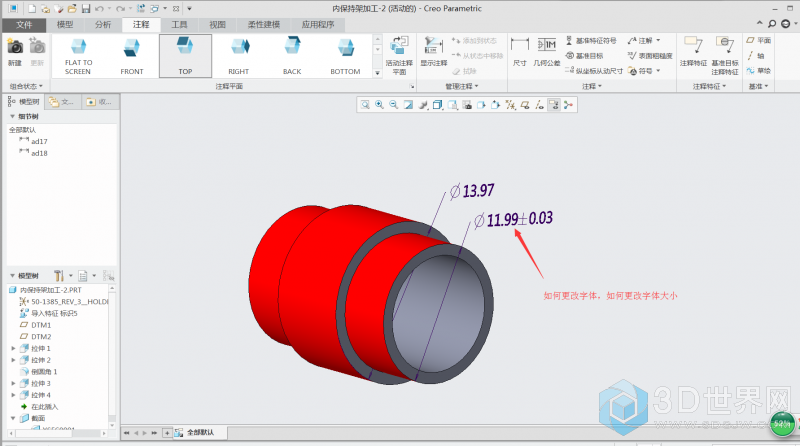The image size is (800, 446).
Task: Regenerate the model from quick access toolbar
Action: (x=141, y=9)
